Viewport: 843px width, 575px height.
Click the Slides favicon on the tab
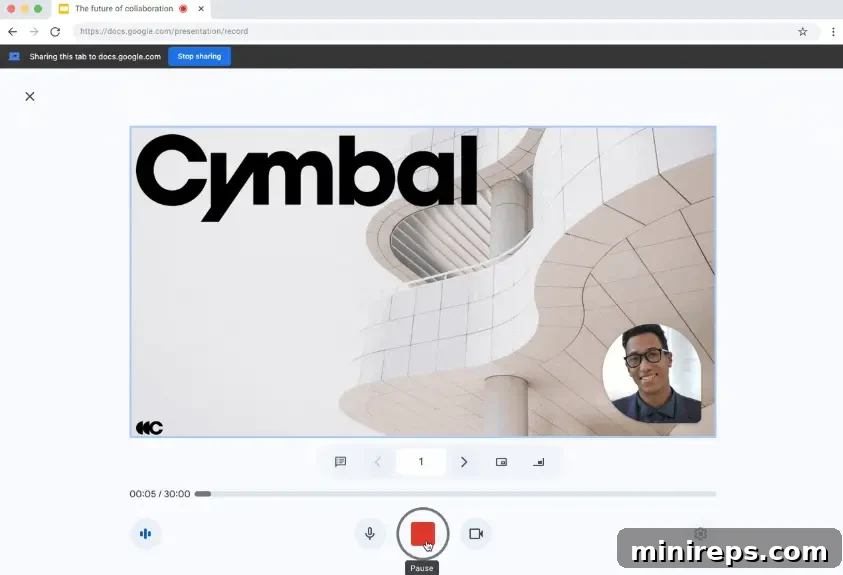(63, 9)
